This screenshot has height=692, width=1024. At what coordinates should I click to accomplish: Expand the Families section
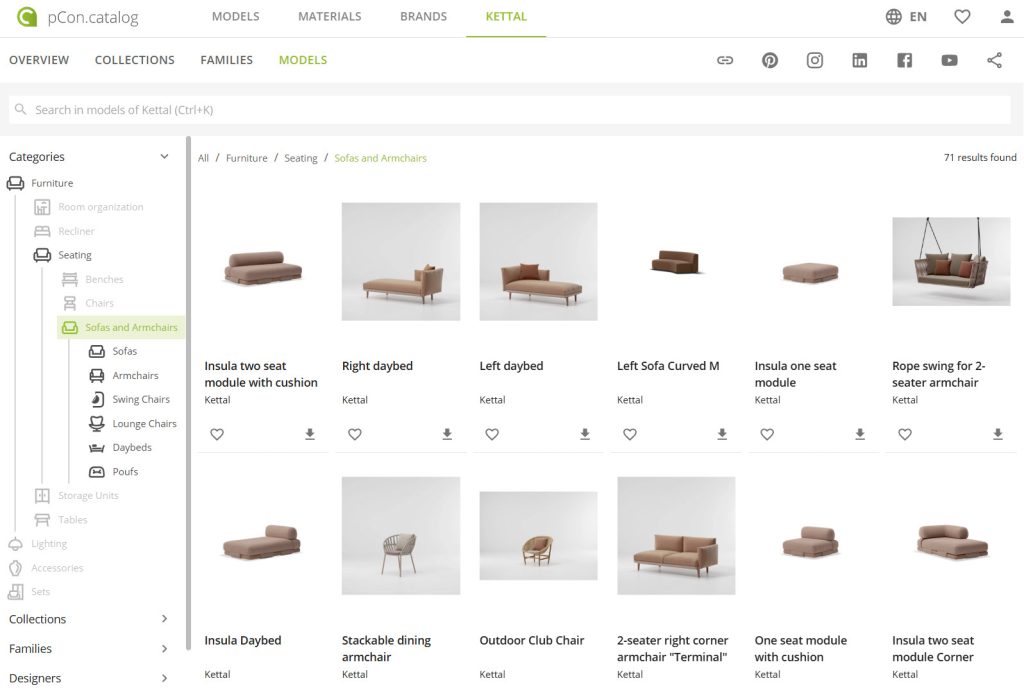coord(164,648)
